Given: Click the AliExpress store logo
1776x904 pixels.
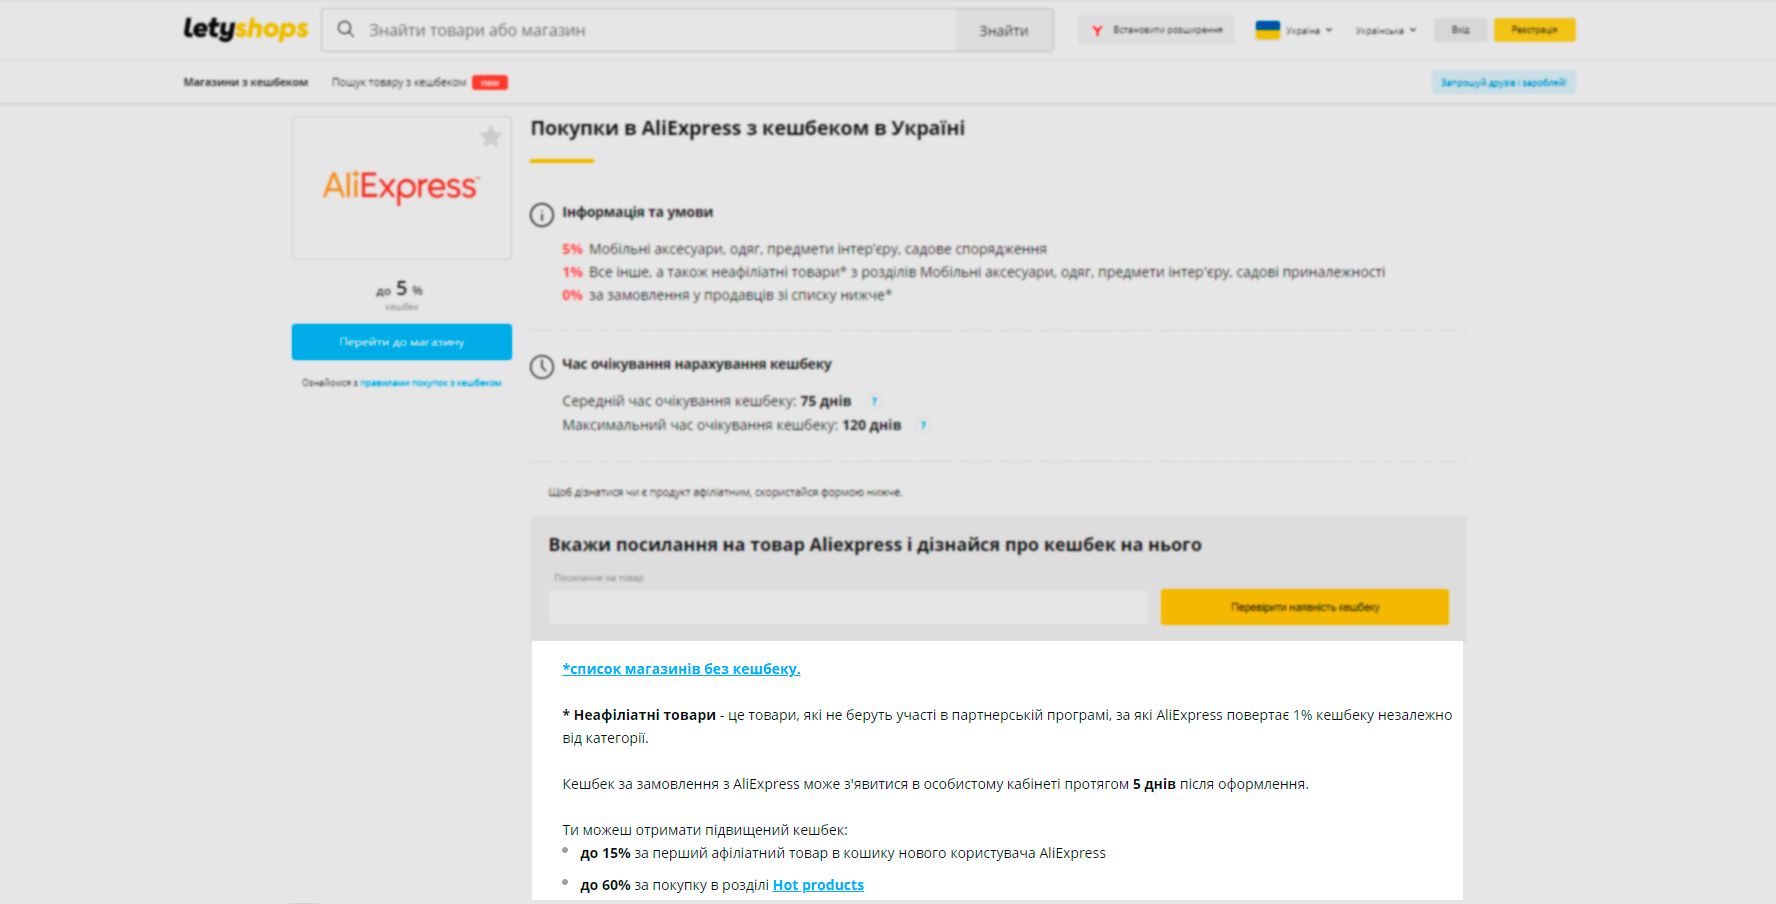Looking at the screenshot, I should [x=400, y=187].
